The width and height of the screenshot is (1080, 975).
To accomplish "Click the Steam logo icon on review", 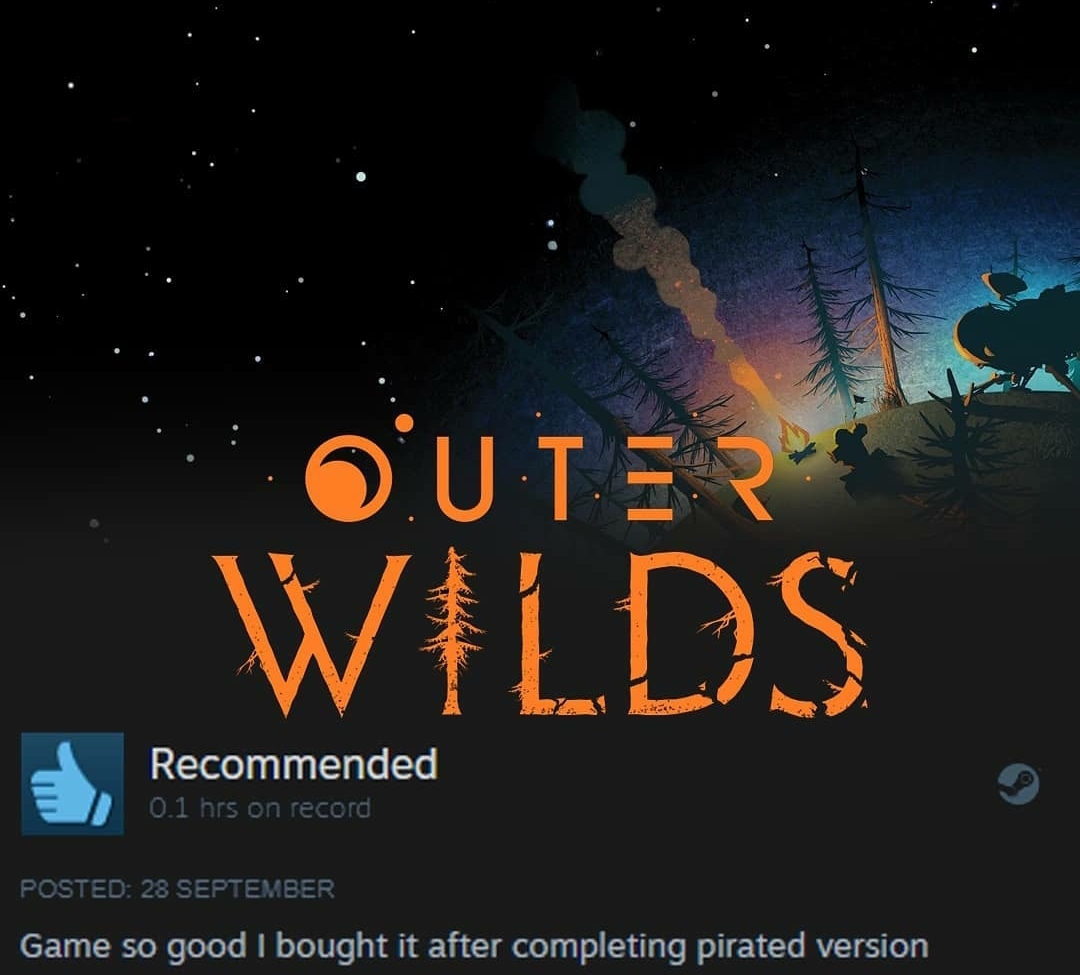I will click(1019, 784).
